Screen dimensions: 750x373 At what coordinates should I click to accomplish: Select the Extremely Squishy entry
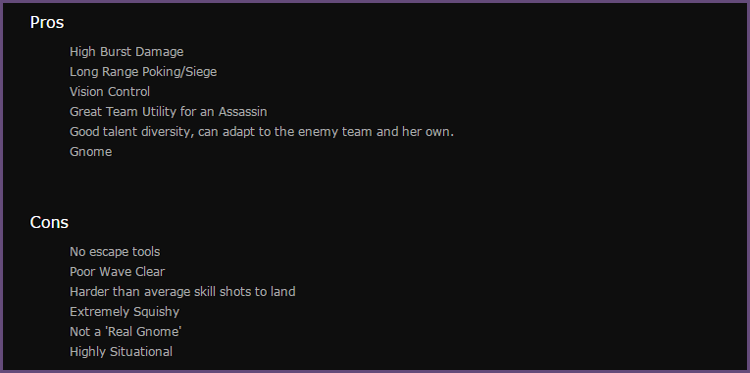coord(124,312)
